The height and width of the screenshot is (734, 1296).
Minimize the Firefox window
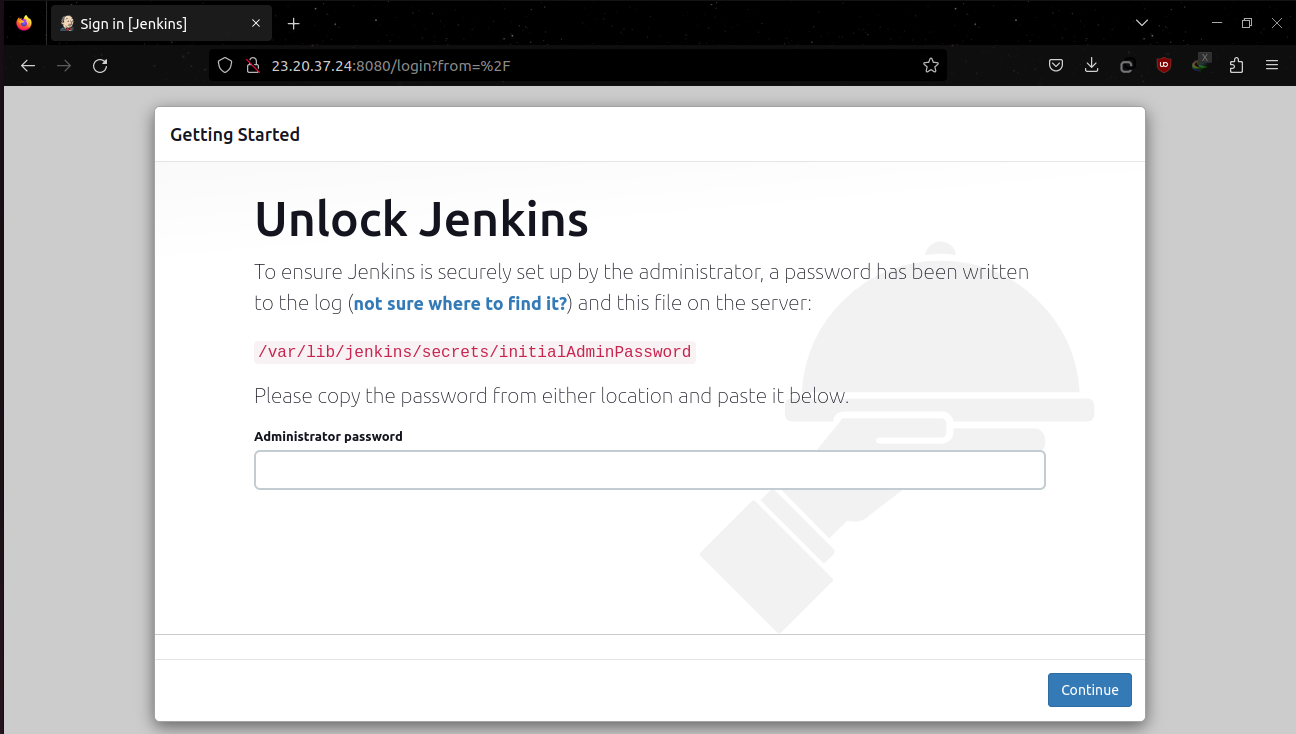tap(1216, 23)
